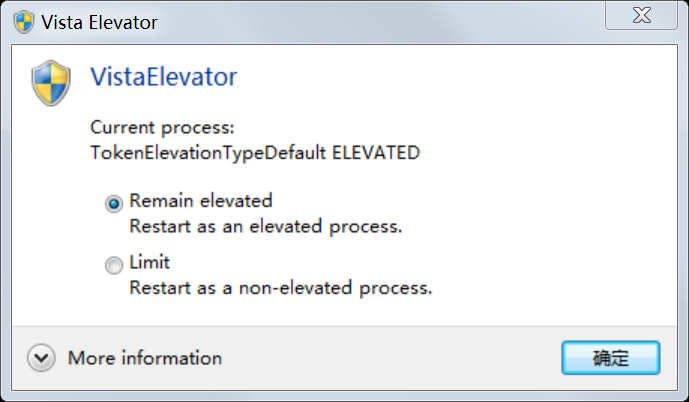This screenshot has height=402, width=689.
Task: Click the TokenElevationTypeDefault ELEVATED status text
Action: coord(254,153)
